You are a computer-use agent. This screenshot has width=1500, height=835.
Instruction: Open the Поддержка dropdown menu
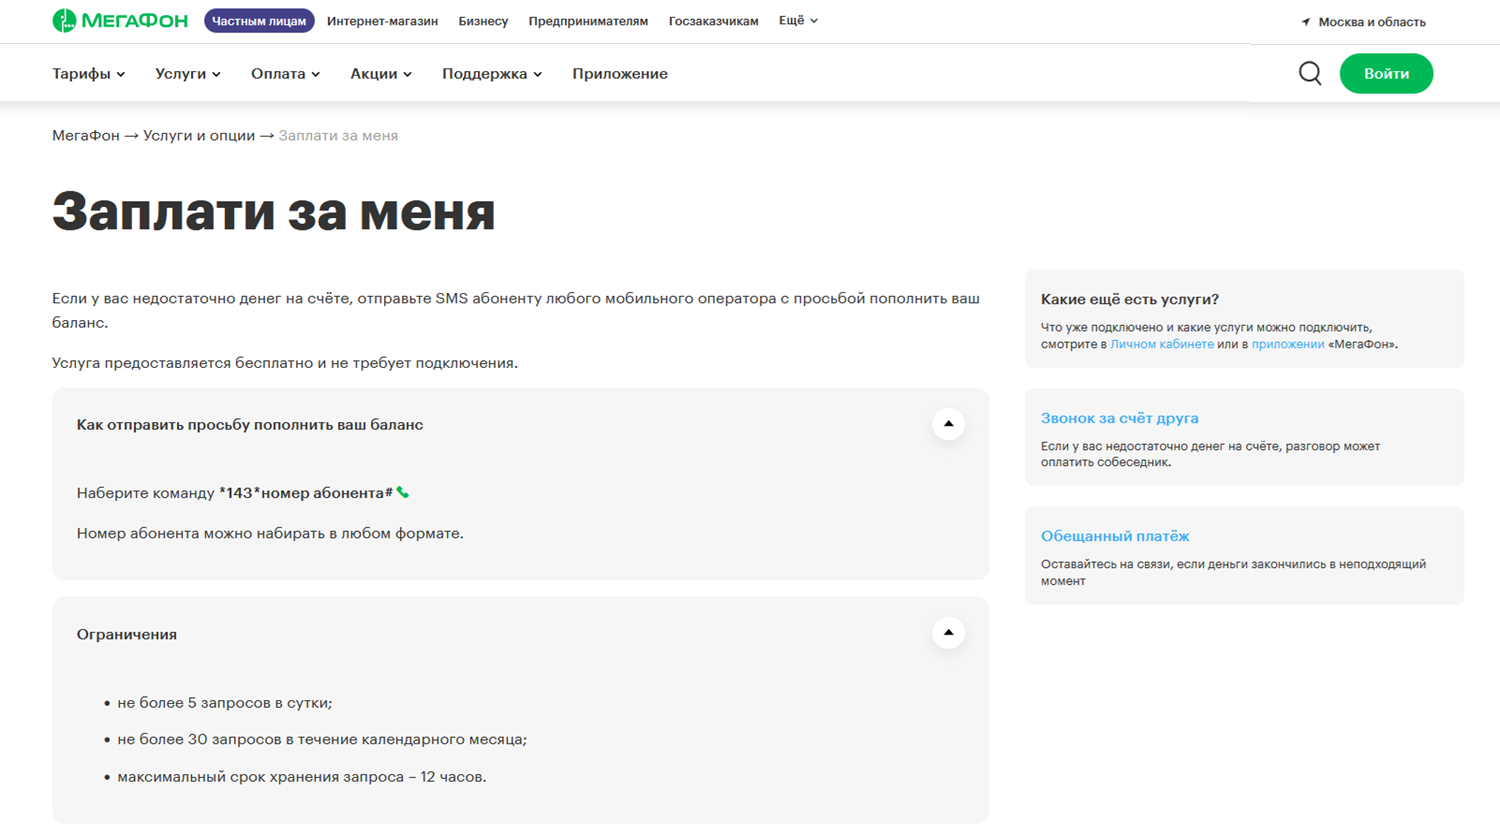tap(492, 74)
